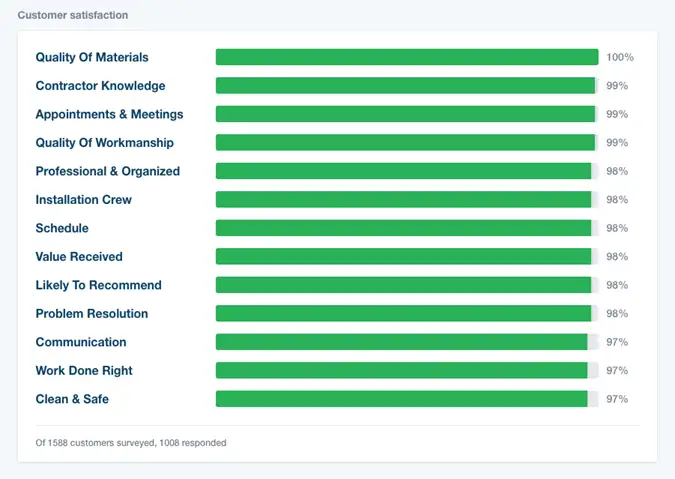Click the Customer satisfaction heading
This screenshot has width=675, height=479.
click(72, 16)
